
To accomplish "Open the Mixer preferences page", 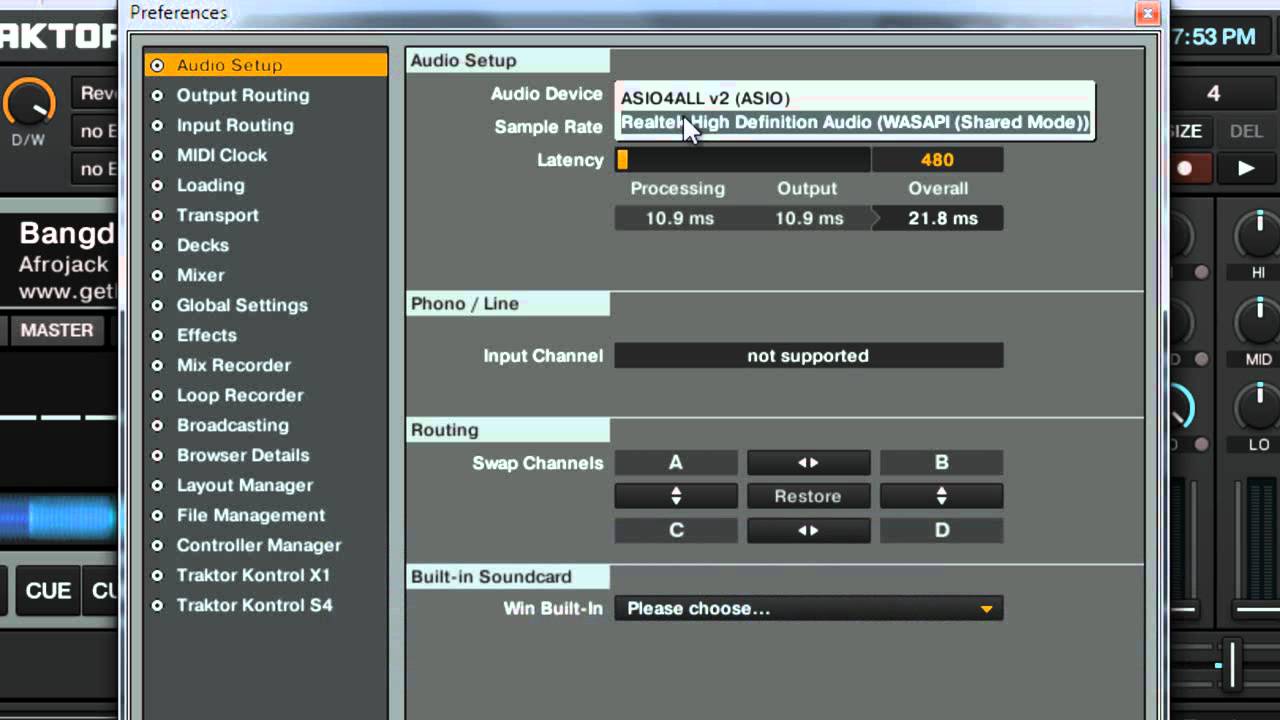I will (200, 275).
